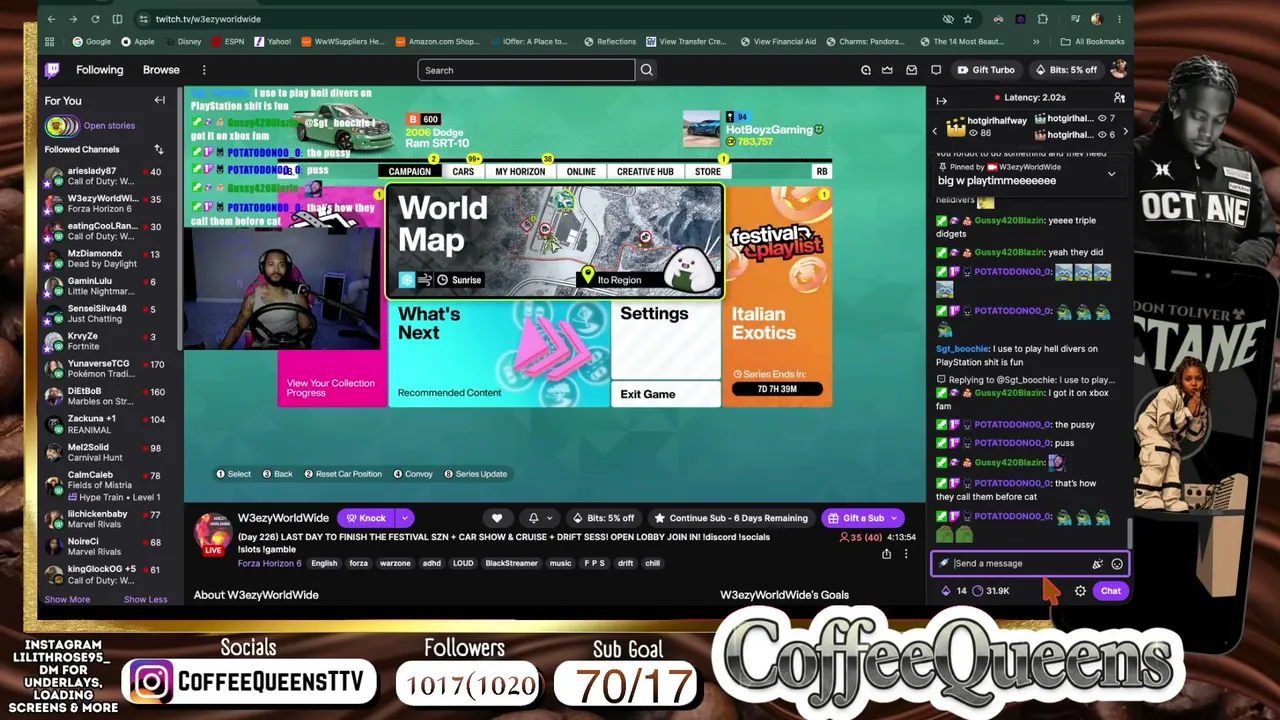Go back in browser history
The width and height of the screenshot is (1280, 720).
tap(51, 19)
